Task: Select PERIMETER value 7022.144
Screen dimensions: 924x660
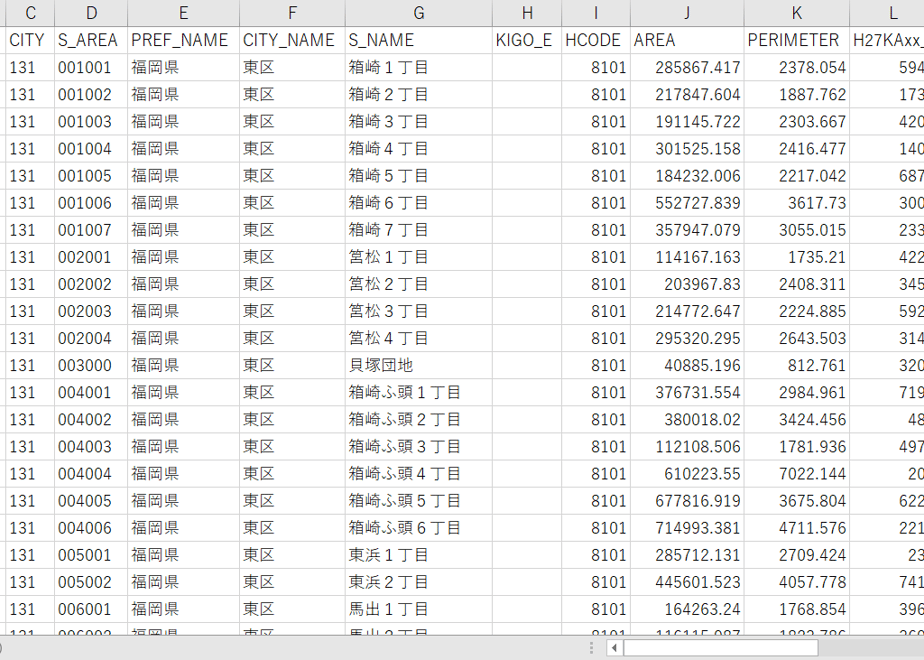Action: coord(797,474)
